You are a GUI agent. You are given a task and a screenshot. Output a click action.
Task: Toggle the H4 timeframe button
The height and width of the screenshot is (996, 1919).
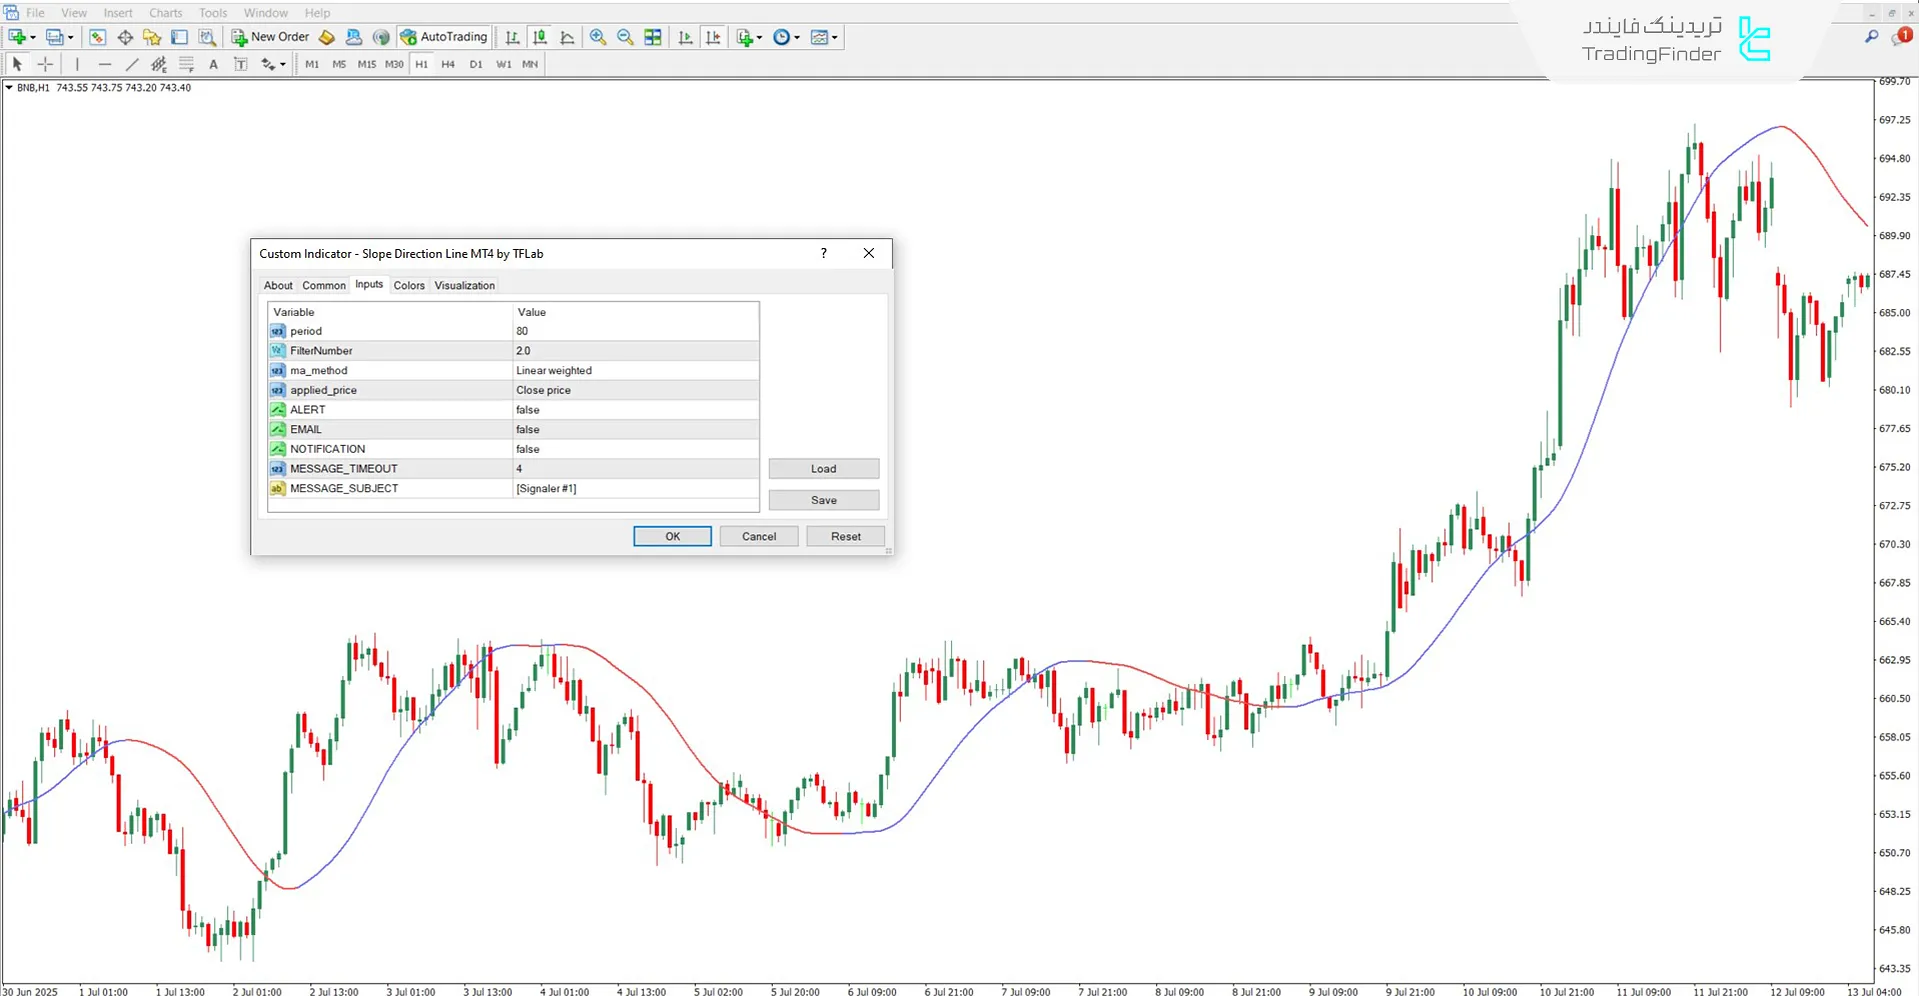pyautogui.click(x=448, y=64)
